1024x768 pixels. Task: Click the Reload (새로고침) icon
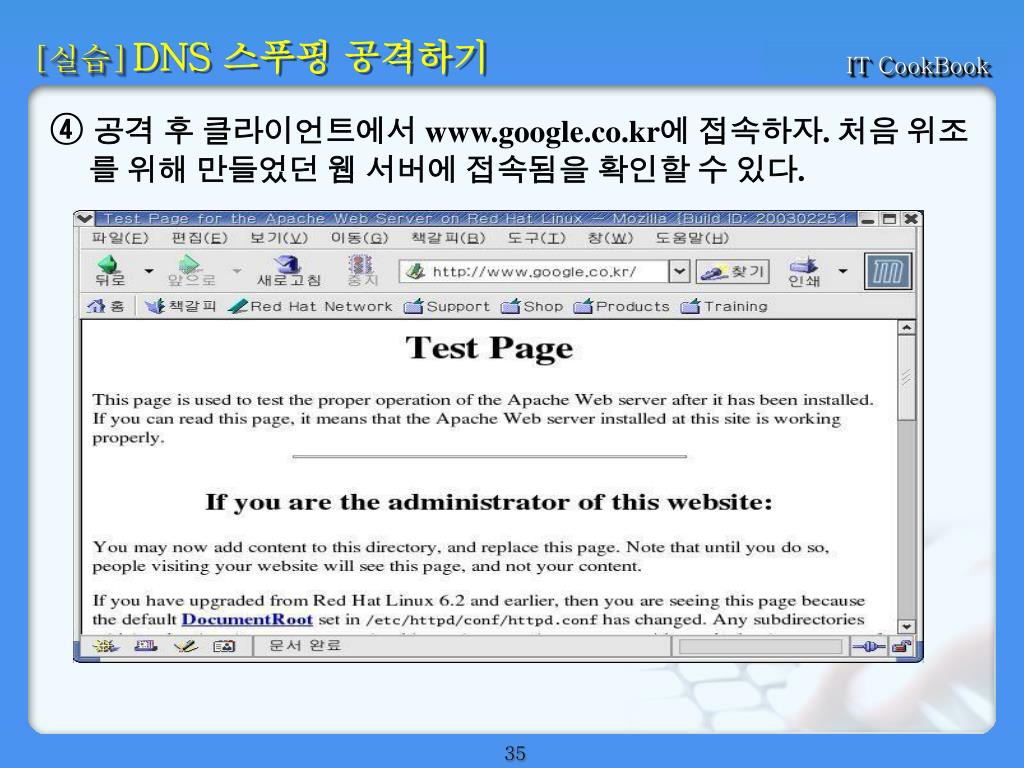tap(289, 270)
